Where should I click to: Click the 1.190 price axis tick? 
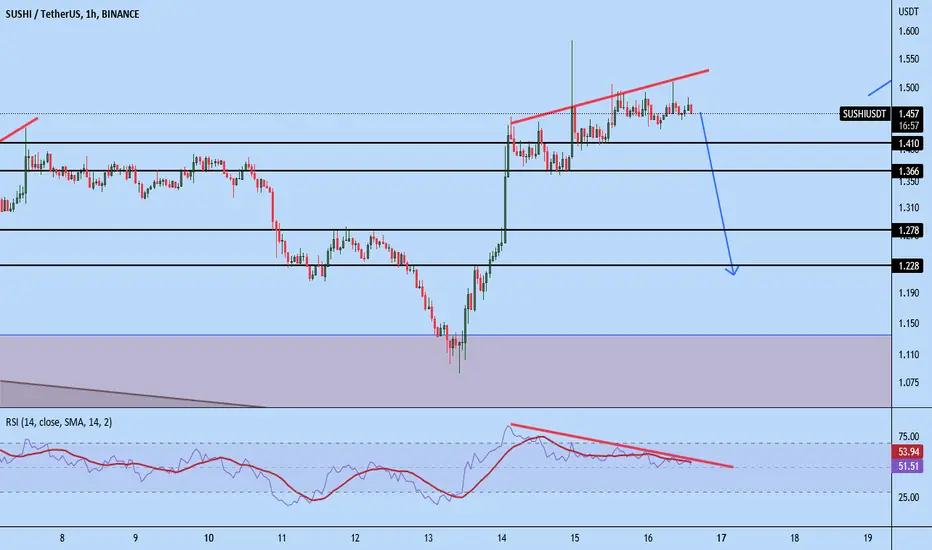pos(909,293)
